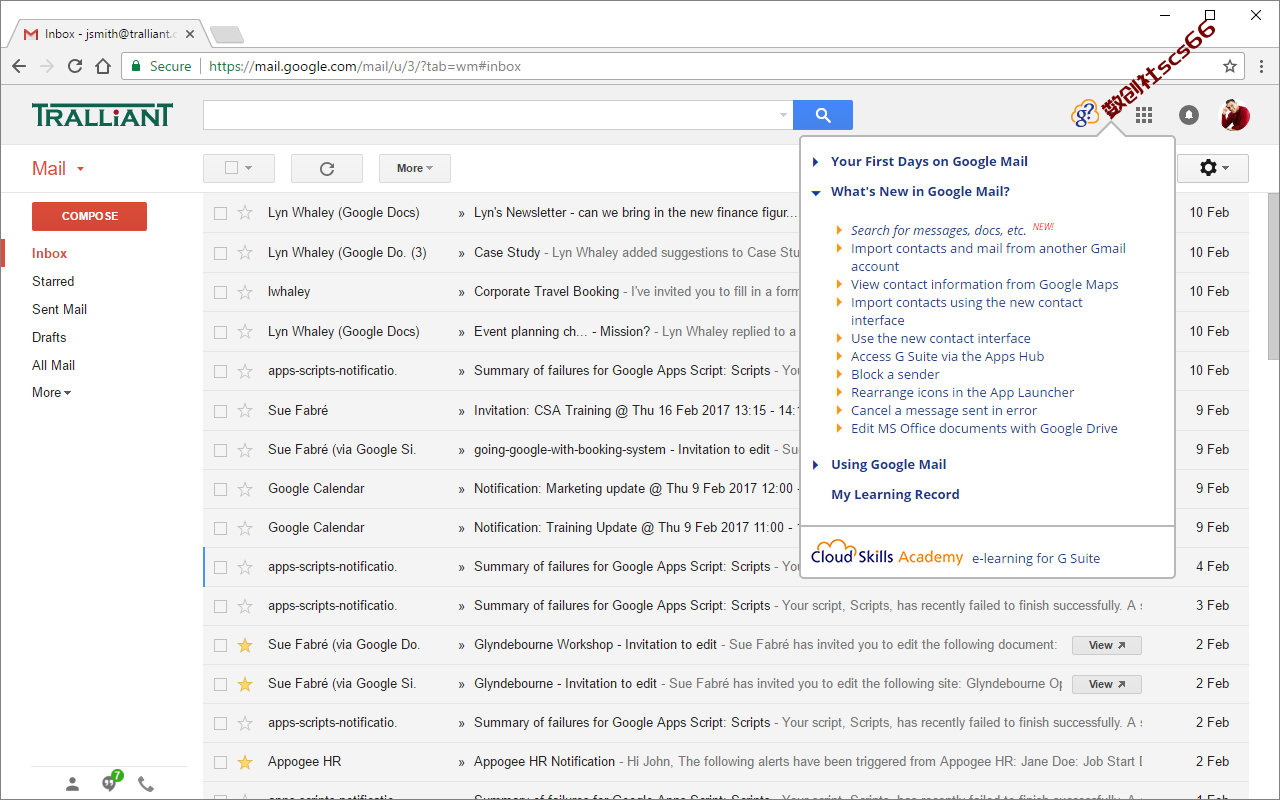Open the More actions dropdown in toolbar

click(x=415, y=168)
